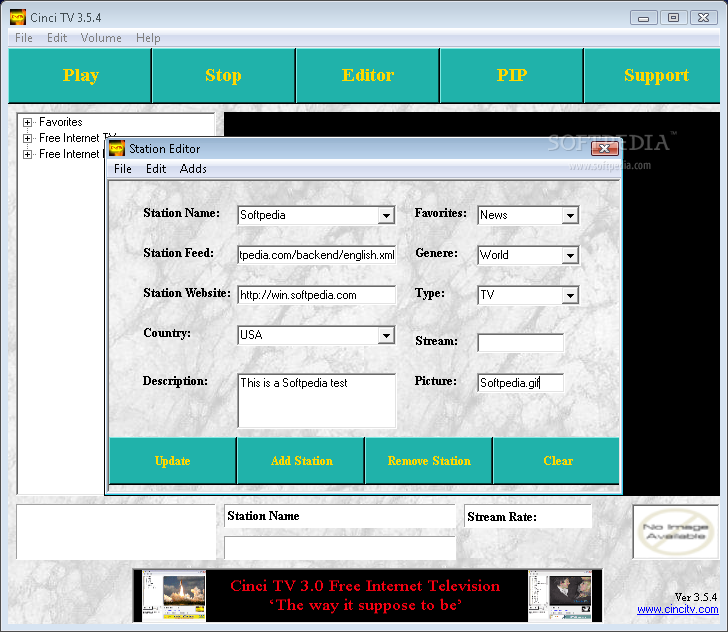Close the Station Editor dialog

point(604,149)
